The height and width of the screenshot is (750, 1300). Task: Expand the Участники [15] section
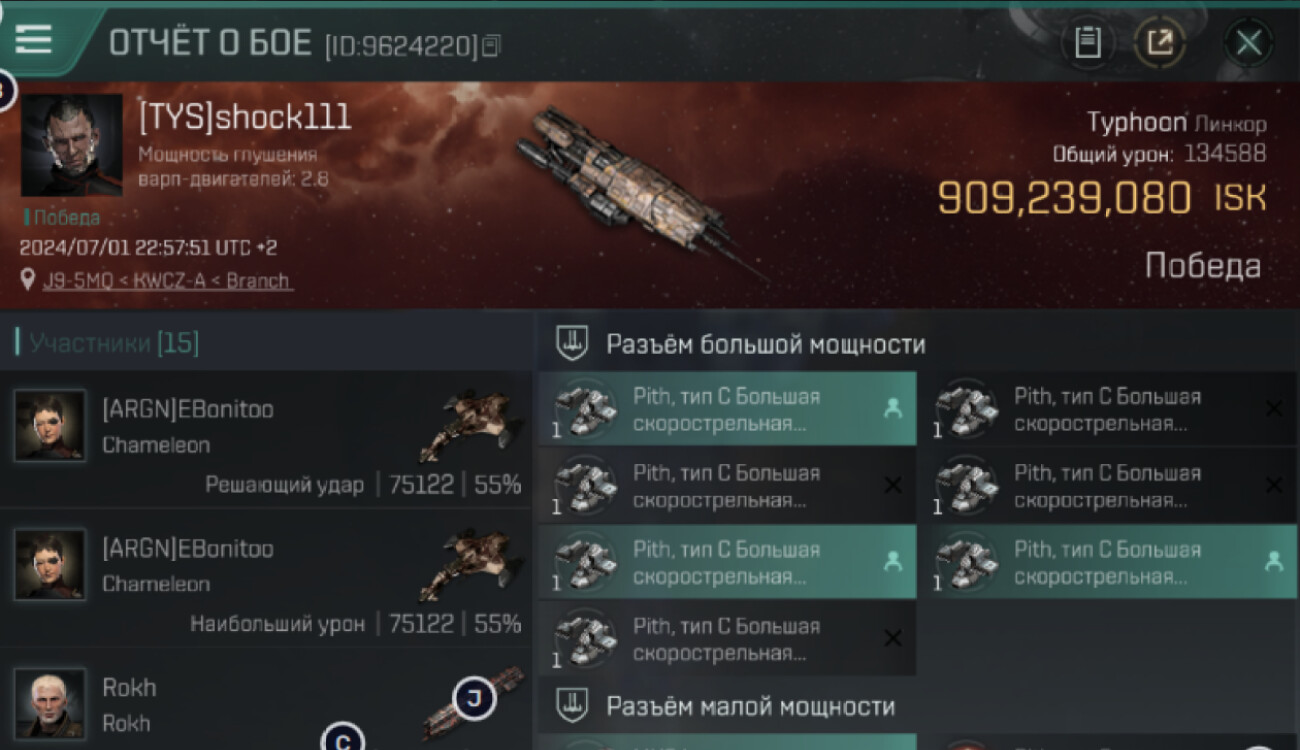[x=108, y=343]
